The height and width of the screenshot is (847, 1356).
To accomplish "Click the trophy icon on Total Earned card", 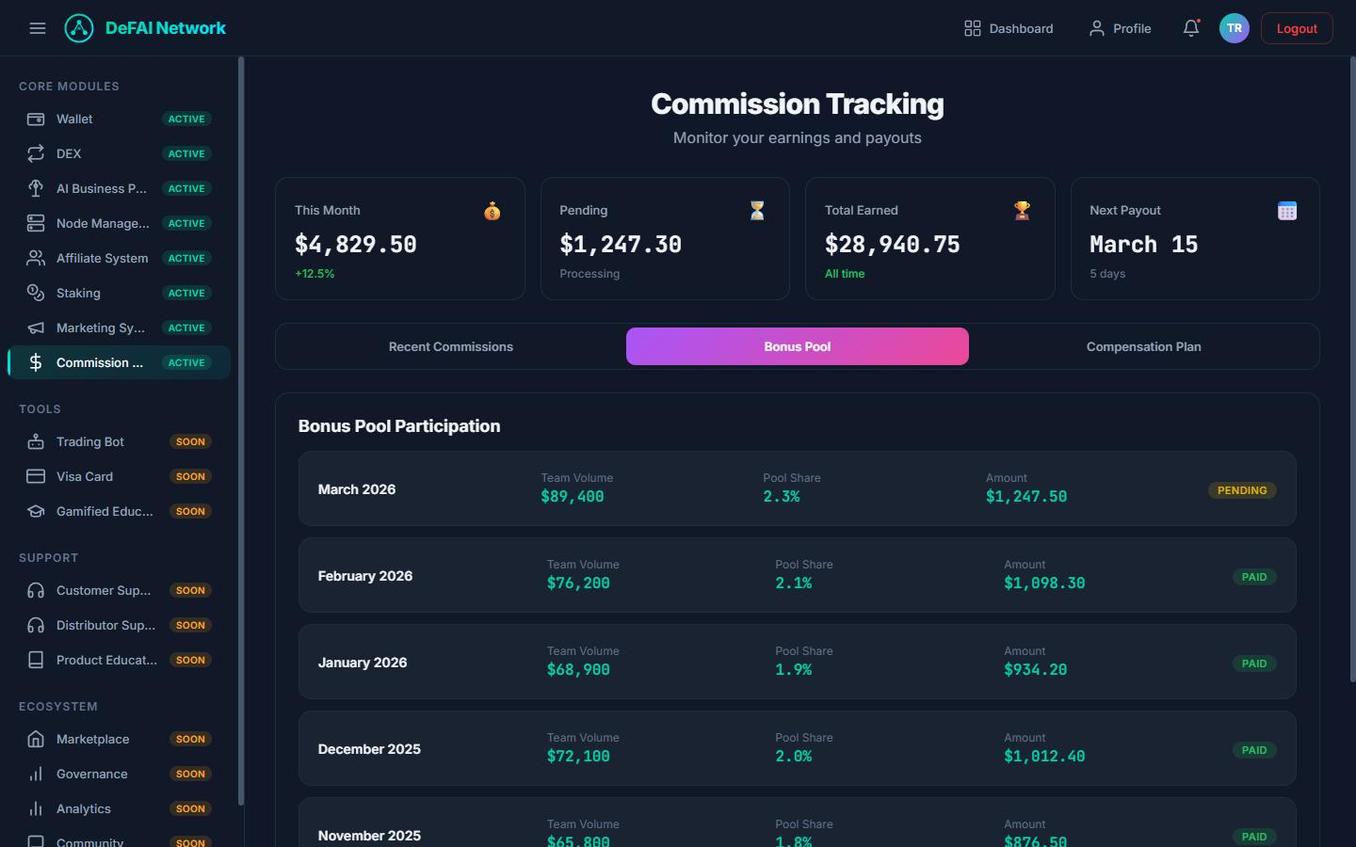I will [1022, 210].
